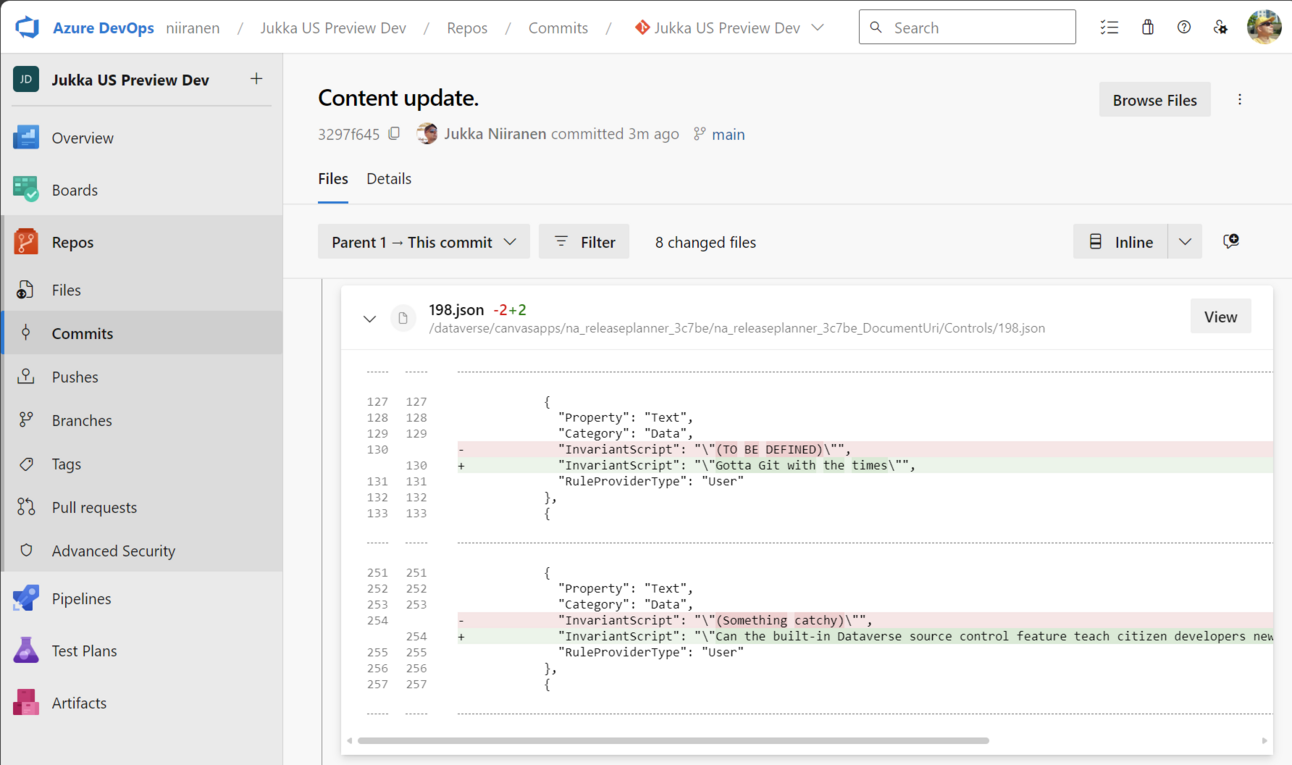1292x765 pixels.
Task: Click the added line 'Gotta Git with the times'
Action: coord(866,465)
